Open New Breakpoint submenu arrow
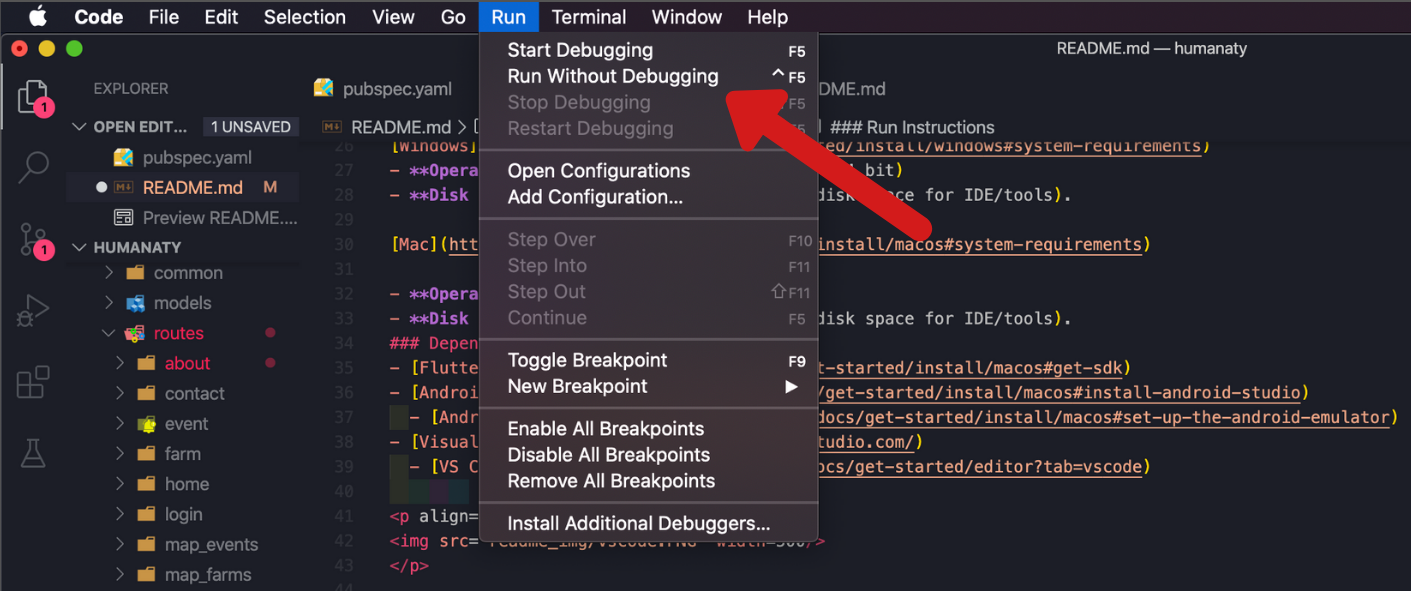The height and width of the screenshot is (591, 1411). click(x=791, y=387)
